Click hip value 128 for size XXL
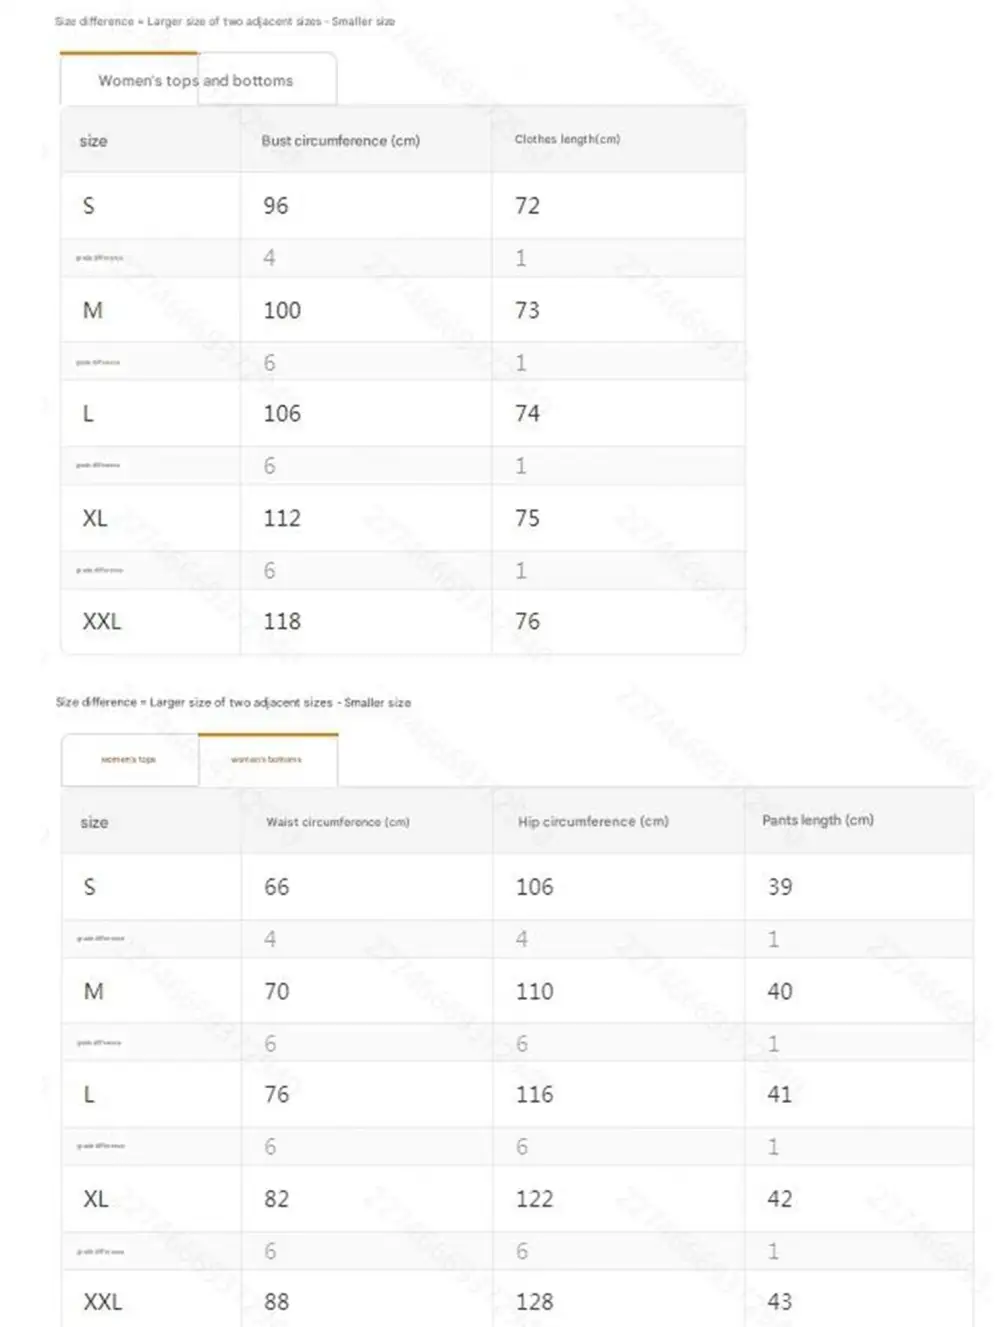 [535, 1302]
